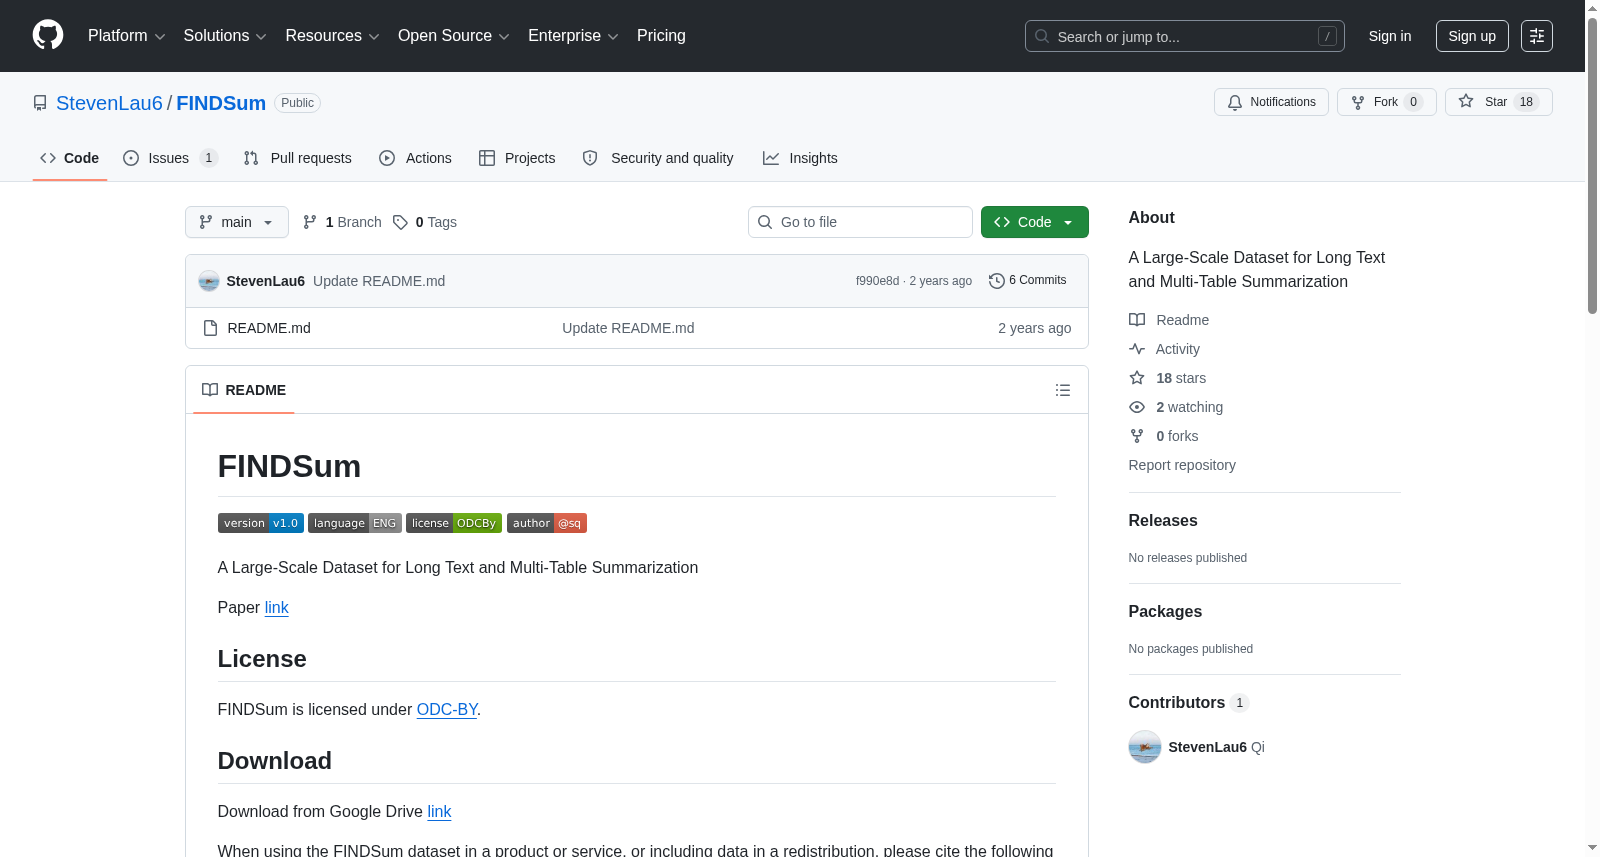Click the star icon beside 18 stars

tap(1137, 378)
